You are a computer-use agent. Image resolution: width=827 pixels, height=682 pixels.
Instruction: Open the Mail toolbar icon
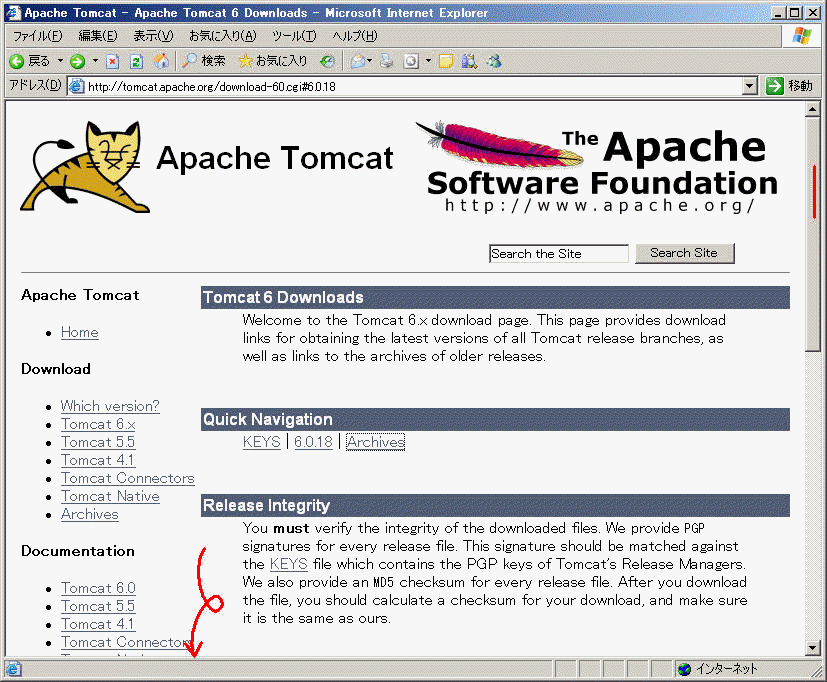[x=357, y=61]
